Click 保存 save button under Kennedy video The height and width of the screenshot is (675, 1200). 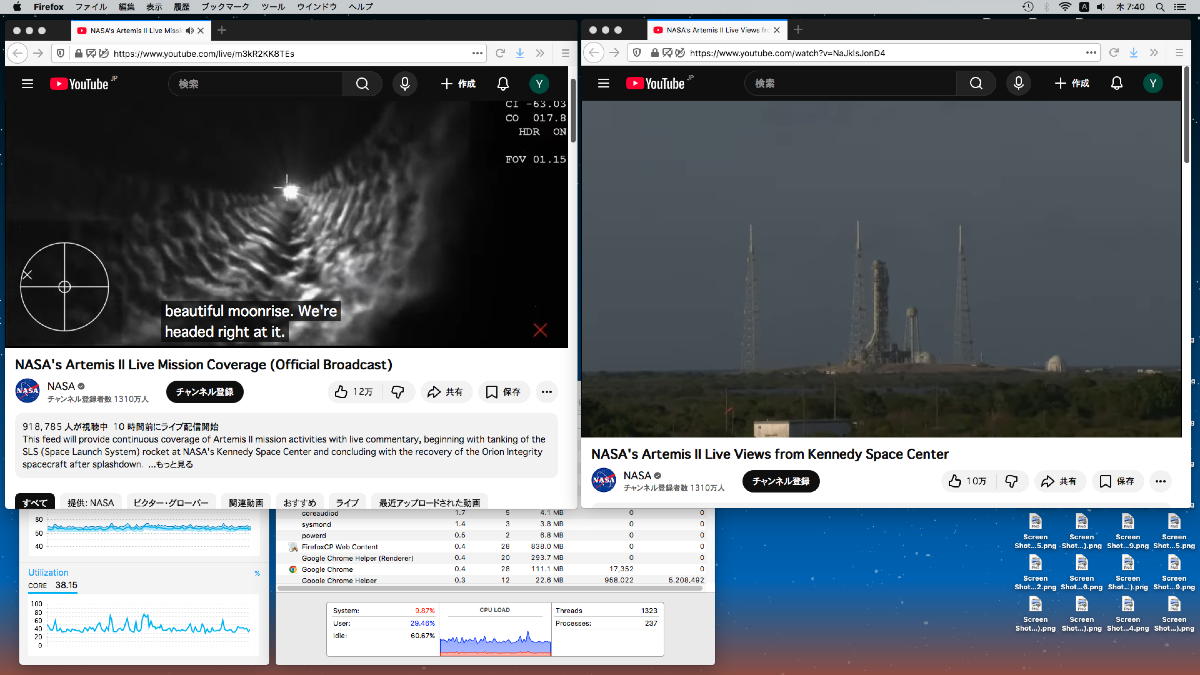pos(1118,481)
